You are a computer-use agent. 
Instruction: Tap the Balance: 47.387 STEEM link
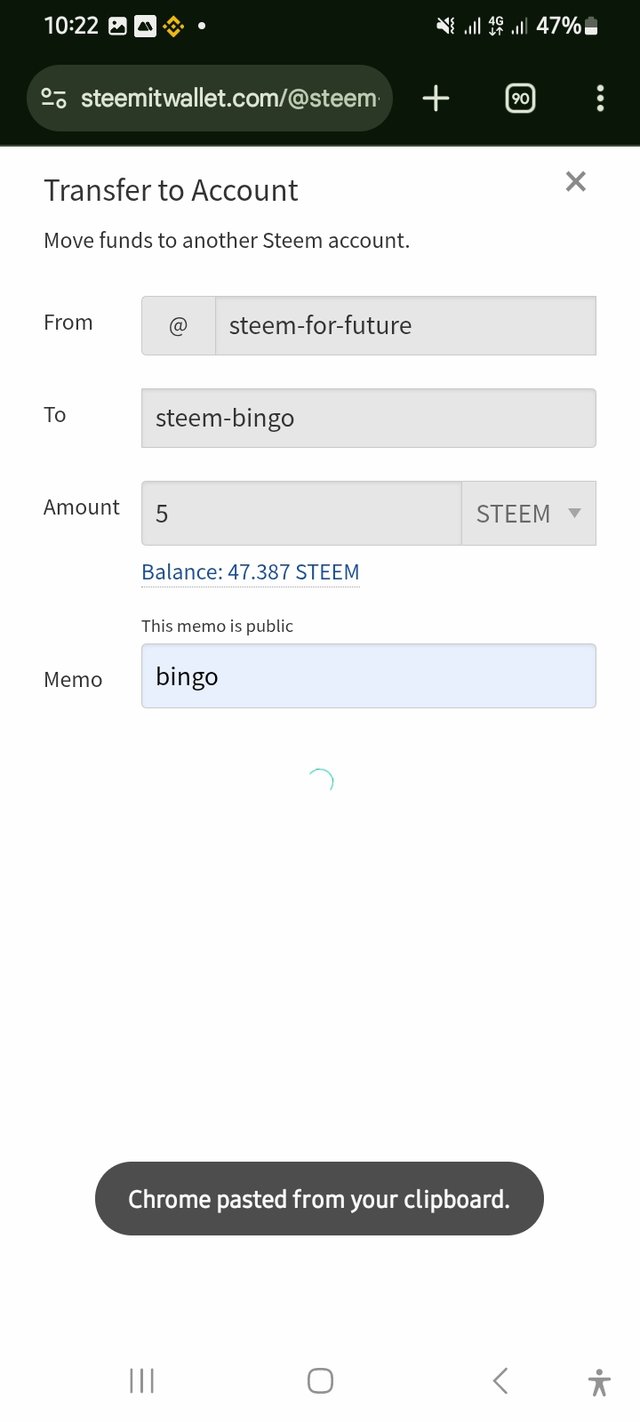click(250, 572)
